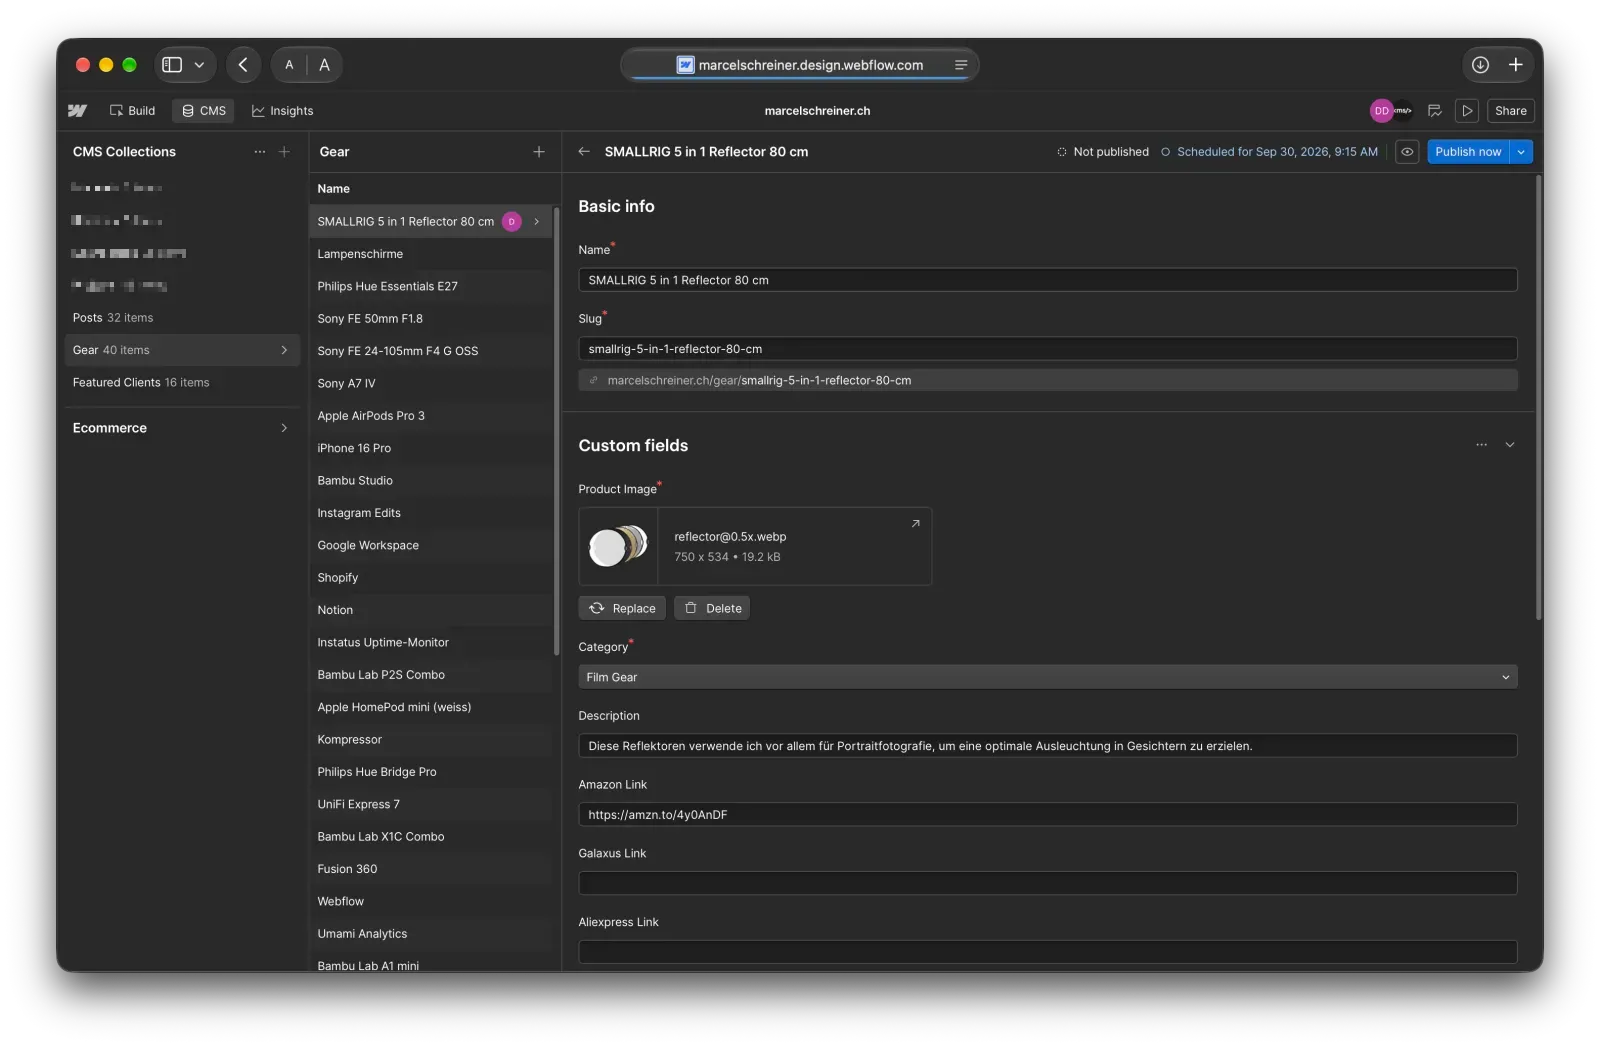Click the DD user avatar
Viewport: 1600px width, 1047px height.
1381,111
